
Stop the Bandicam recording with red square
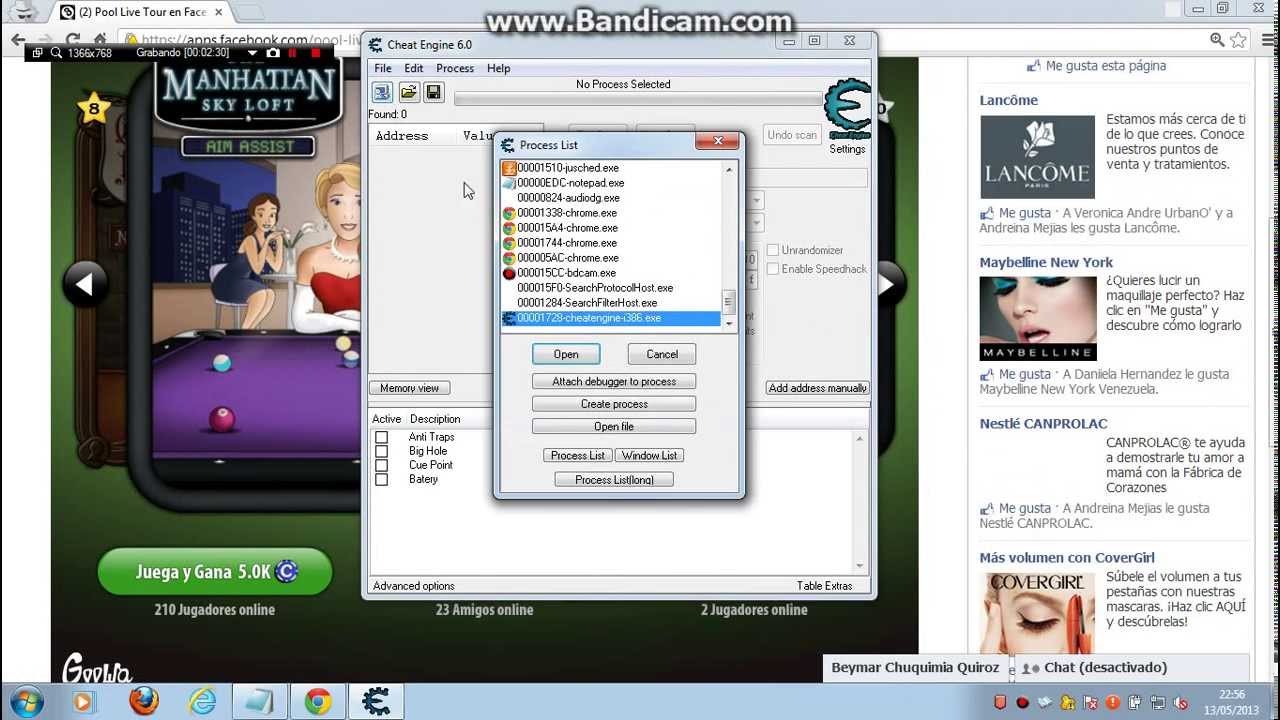[316, 52]
